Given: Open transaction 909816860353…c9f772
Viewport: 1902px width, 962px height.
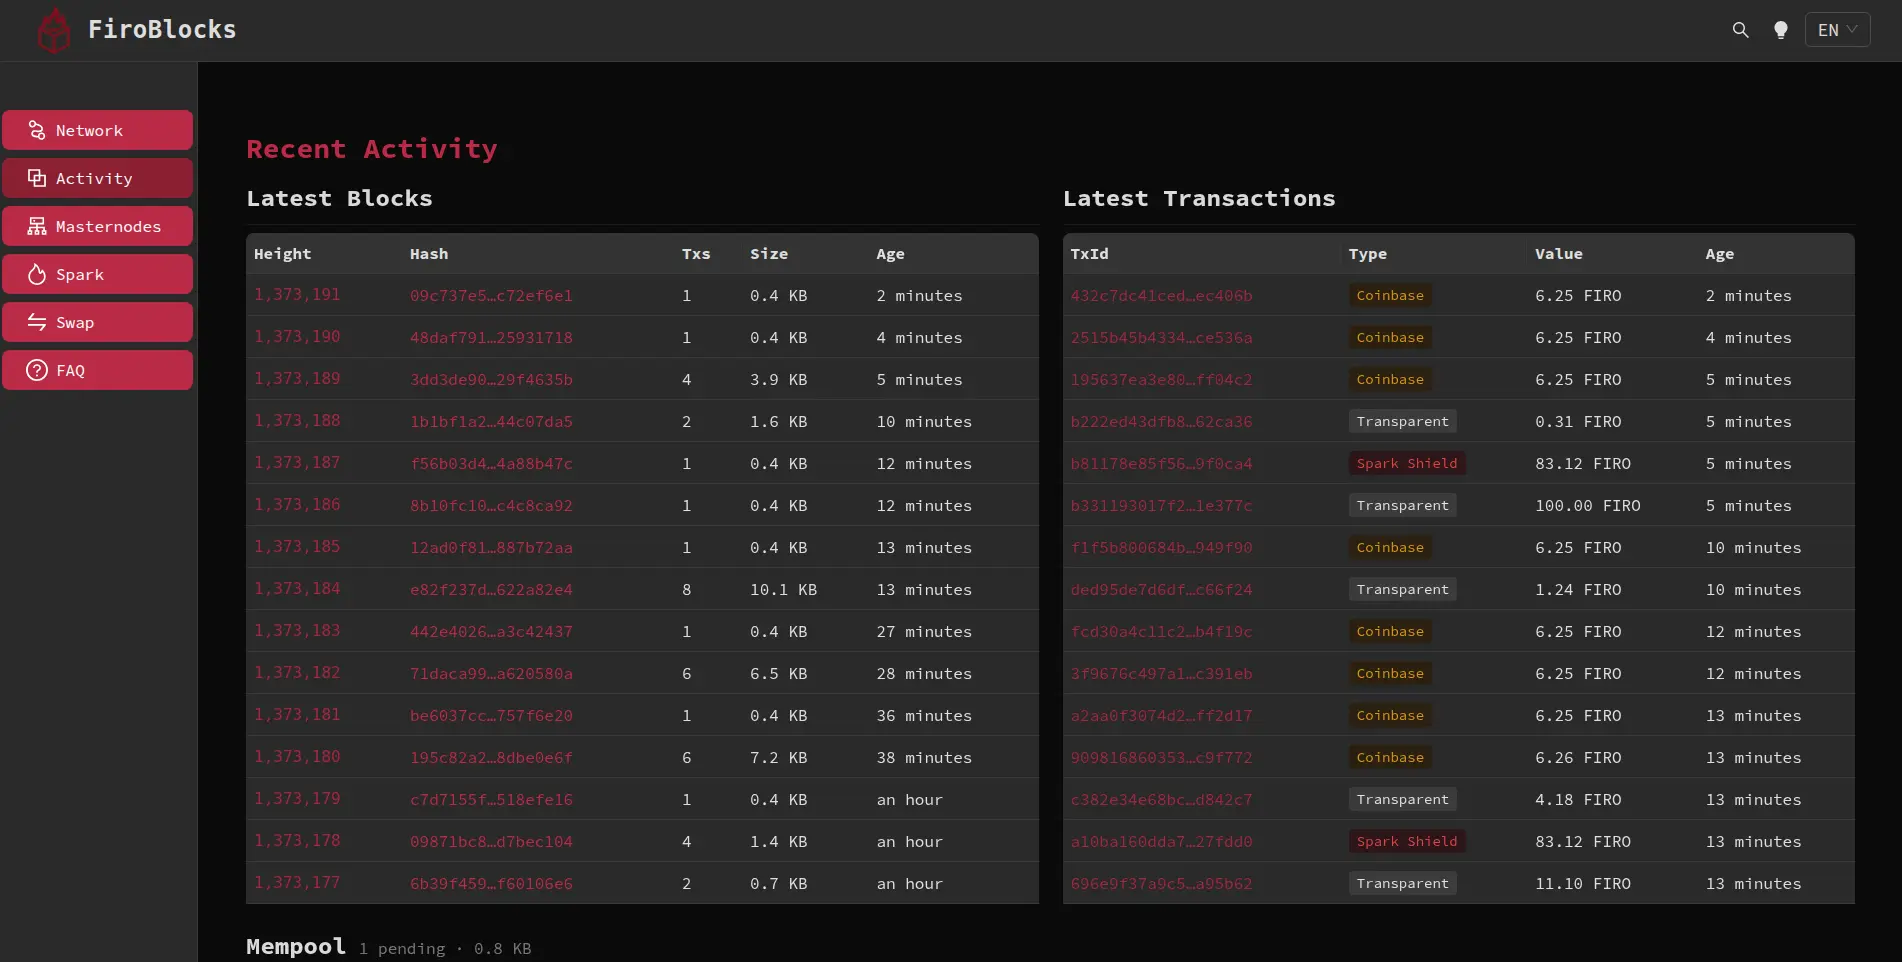Looking at the screenshot, I should tap(1161, 758).
